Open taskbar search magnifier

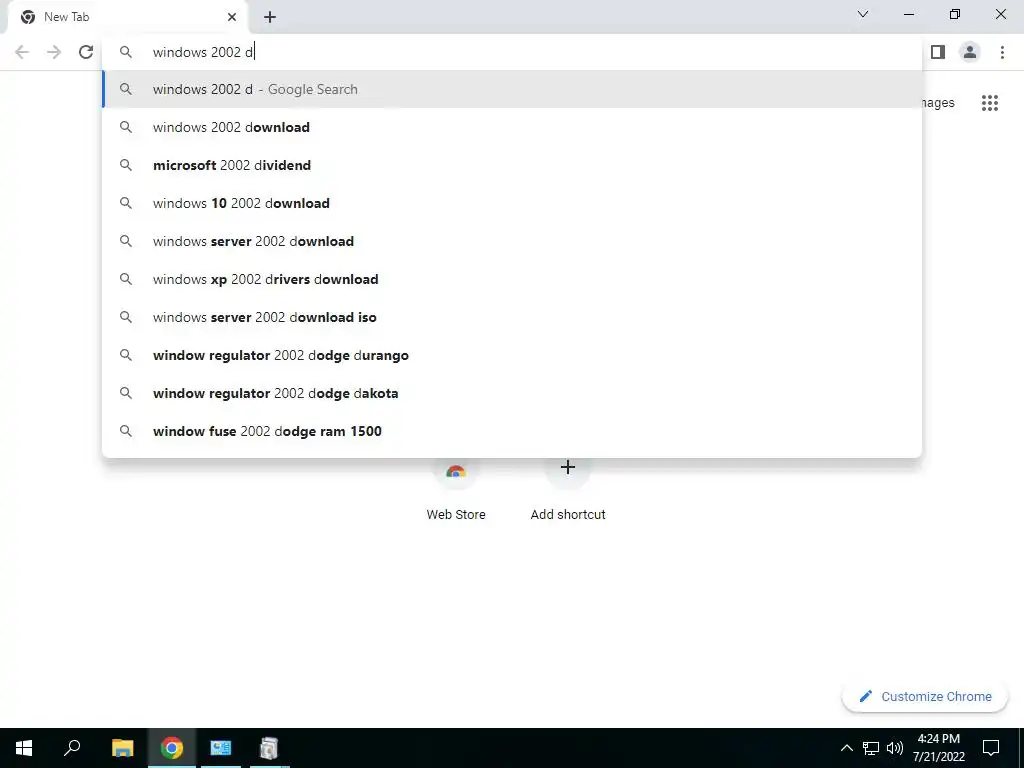[72, 748]
